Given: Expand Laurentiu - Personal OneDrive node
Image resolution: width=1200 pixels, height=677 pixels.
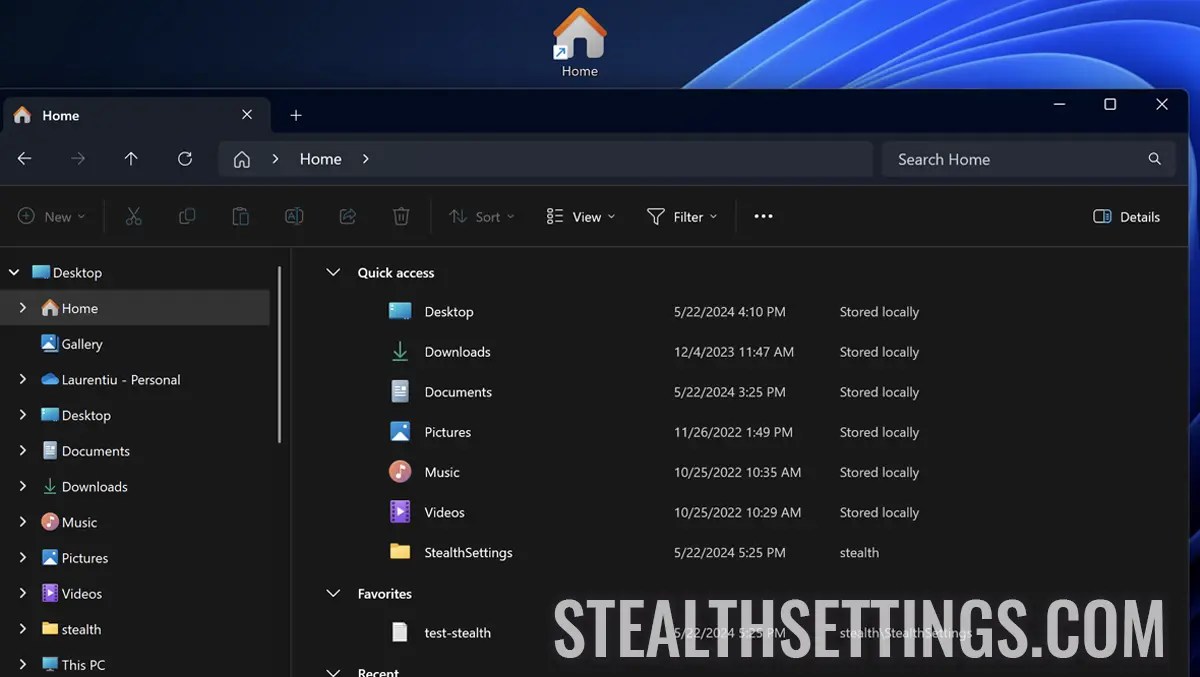Looking at the screenshot, I should pos(22,380).
